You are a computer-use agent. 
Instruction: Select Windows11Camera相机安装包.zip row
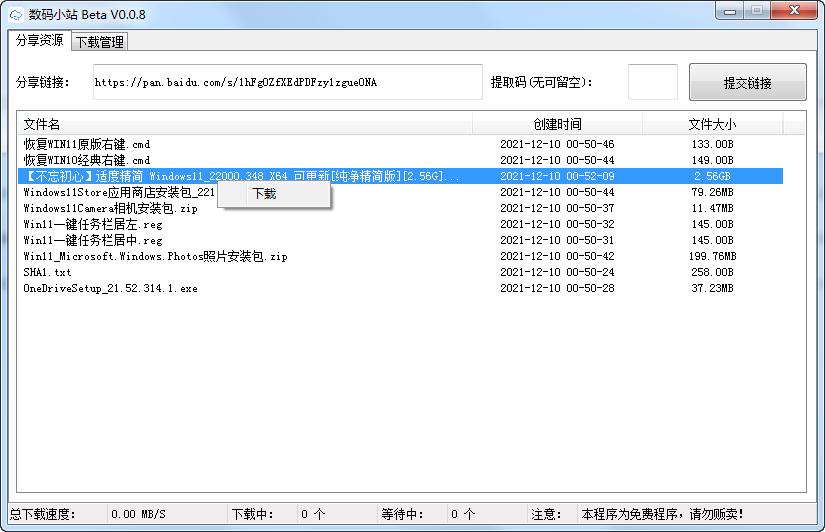tap(110, 208)
